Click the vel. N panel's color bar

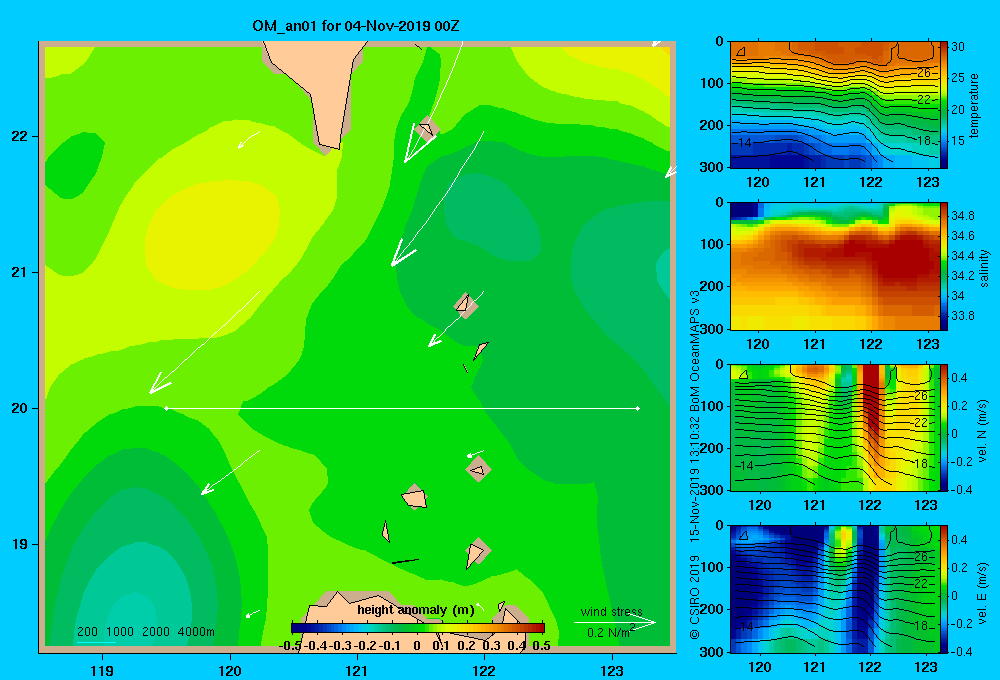coord(944,427)
